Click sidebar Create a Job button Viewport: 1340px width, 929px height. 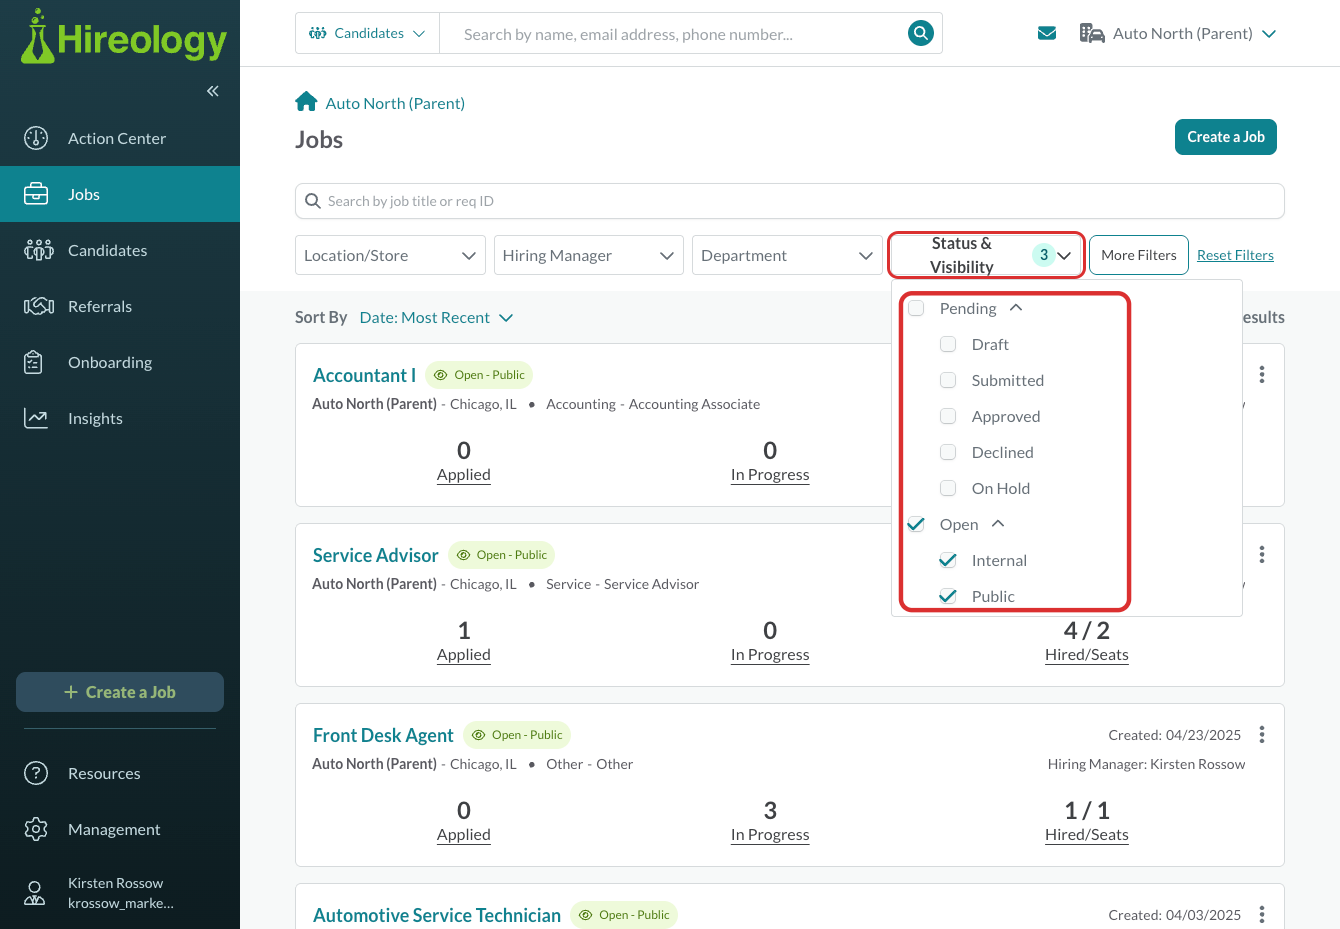coord(120,692)
